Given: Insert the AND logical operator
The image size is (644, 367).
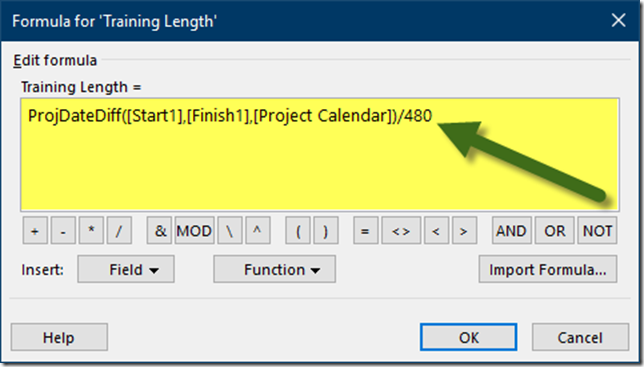Looking at the screenshot, I should [x=511, y=231].
